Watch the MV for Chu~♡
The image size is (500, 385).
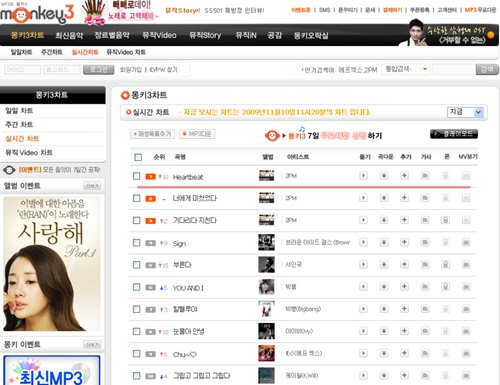point(466,353)
